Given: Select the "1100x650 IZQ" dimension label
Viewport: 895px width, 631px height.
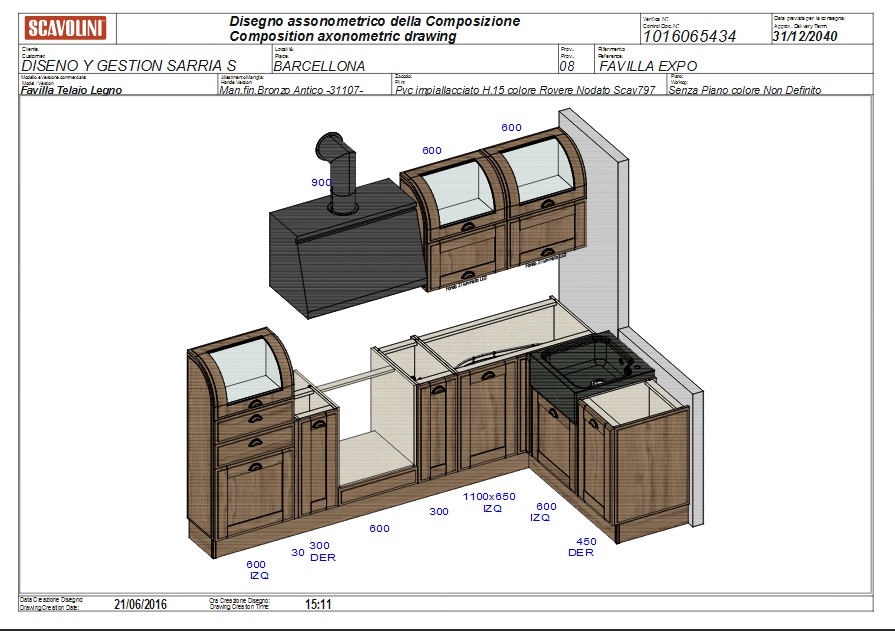Looking at the screenshot, I should point(489,502).
